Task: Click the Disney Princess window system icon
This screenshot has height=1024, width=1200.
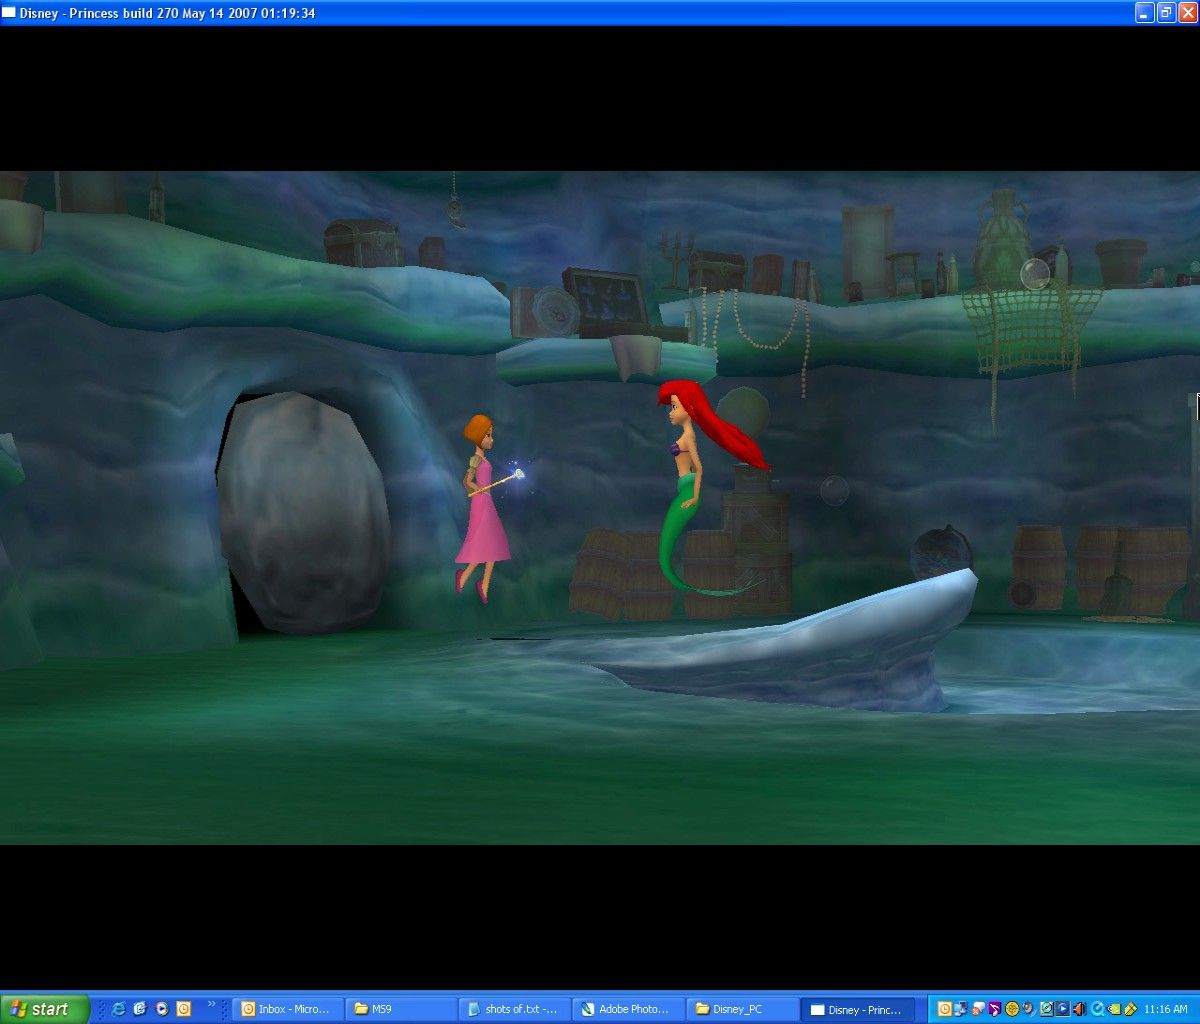Action: [x=9, y=13]
